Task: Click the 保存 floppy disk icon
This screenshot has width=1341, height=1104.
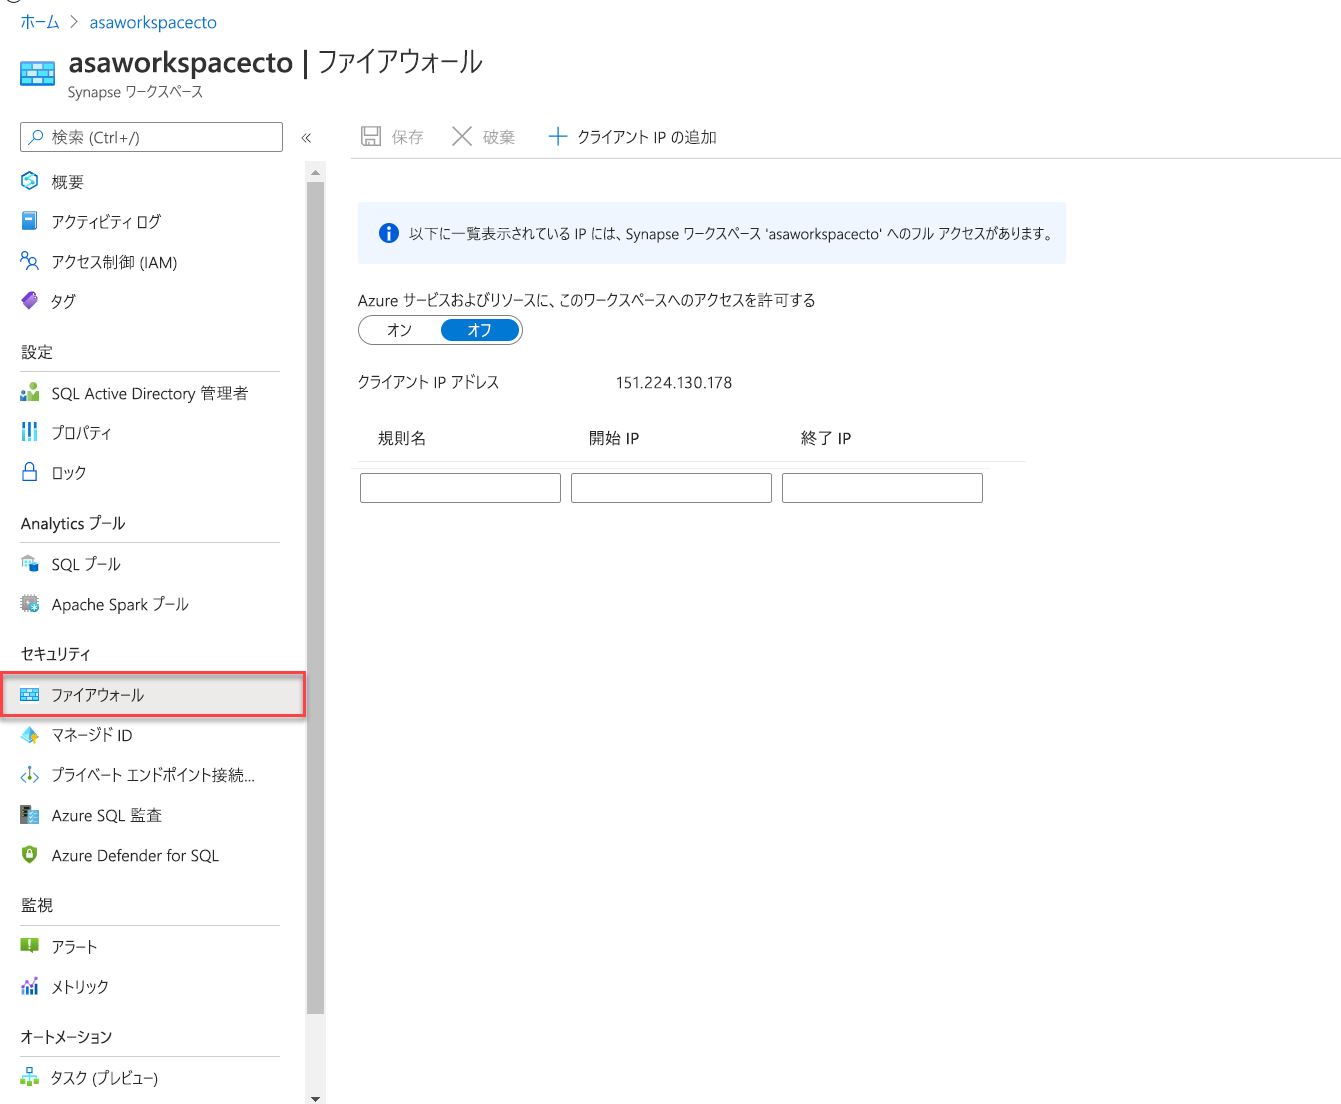Action: click(x=371, y=136)
